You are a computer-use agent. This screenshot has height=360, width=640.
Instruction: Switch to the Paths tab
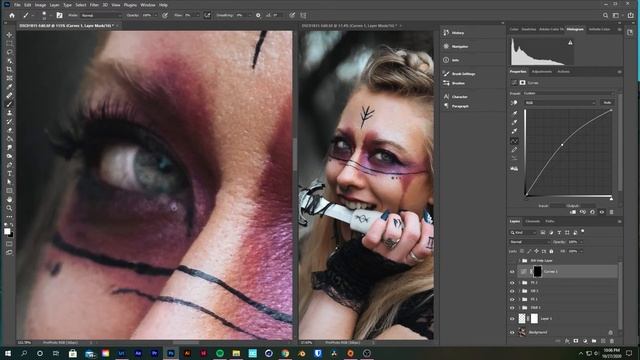pos(550,222)
